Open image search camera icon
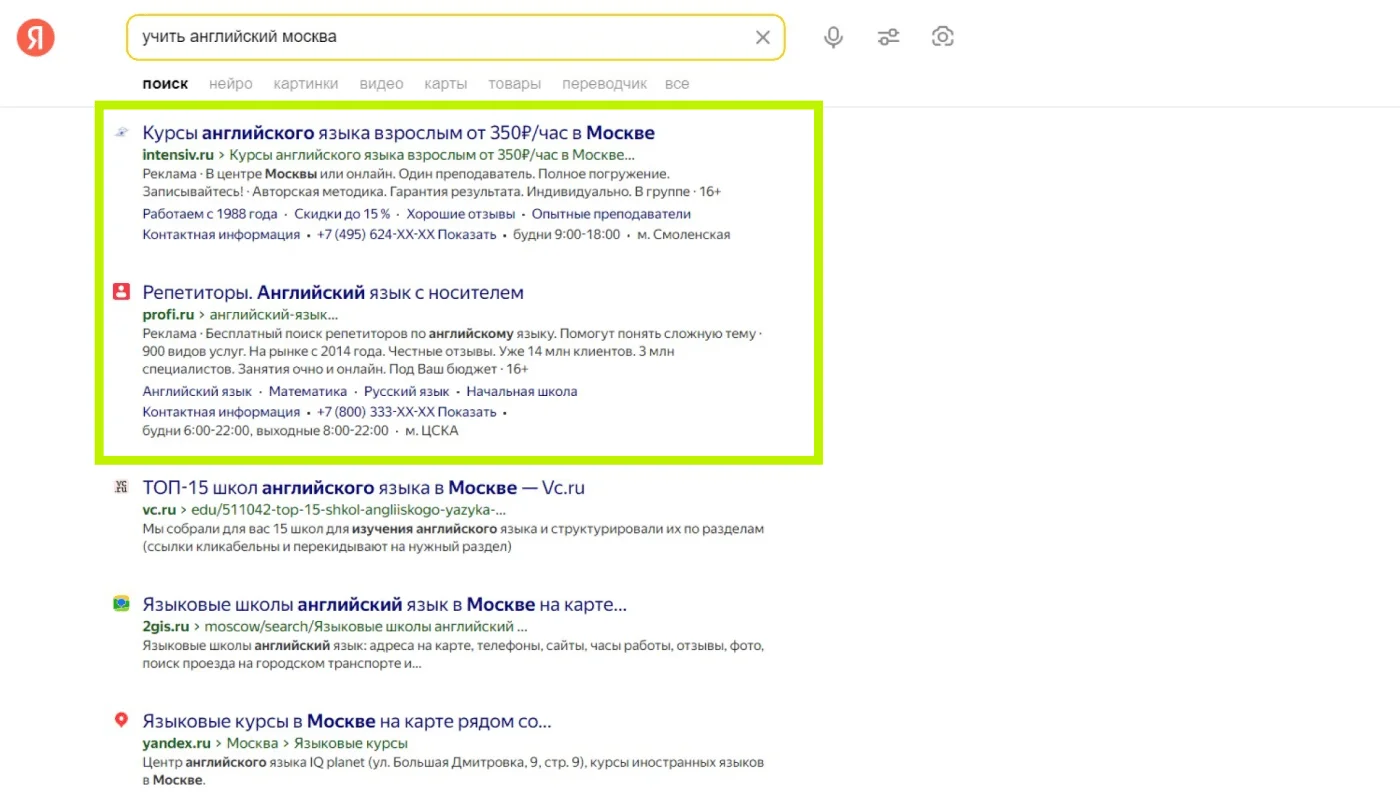This screenshot has width=1400, height=792. click(942, 37)
